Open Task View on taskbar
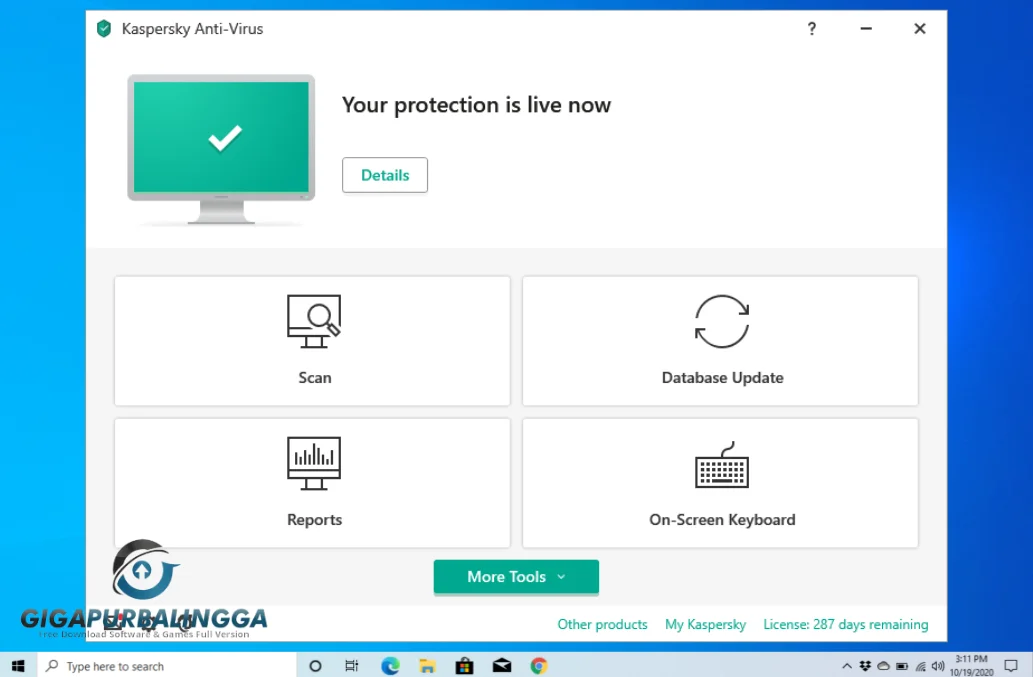This screenshot has height=677, width=1033. (352, 666)
